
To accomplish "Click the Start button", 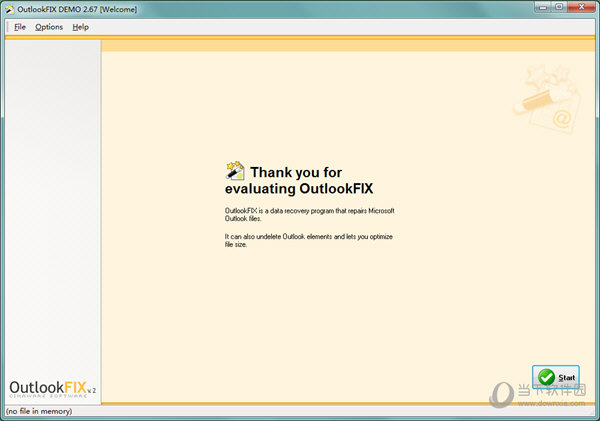I will 556,377.
